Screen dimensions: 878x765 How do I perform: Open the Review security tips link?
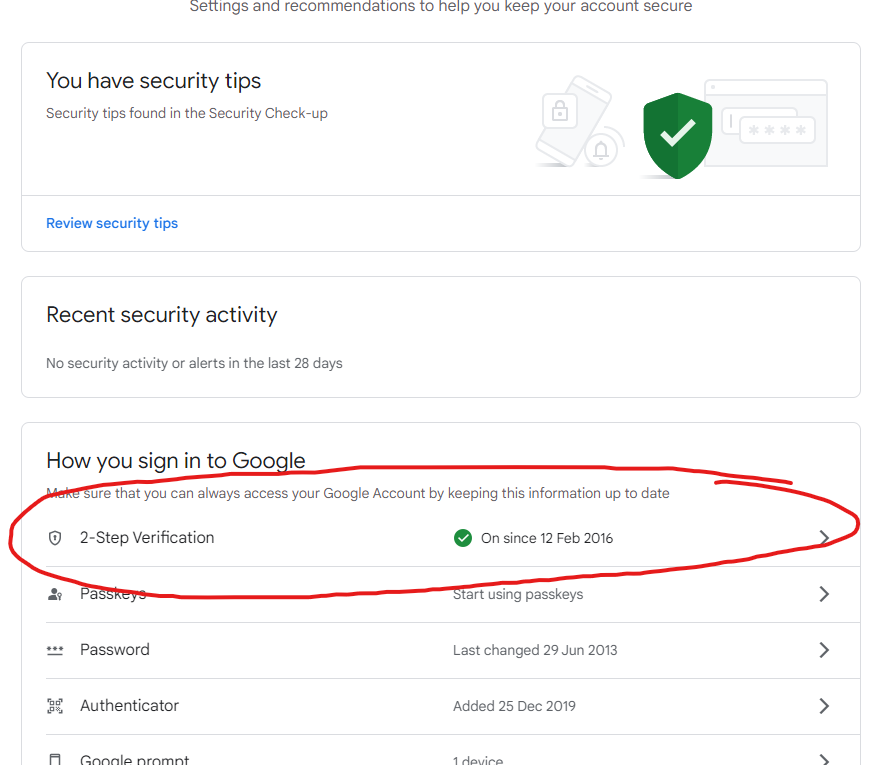(112, 223)
